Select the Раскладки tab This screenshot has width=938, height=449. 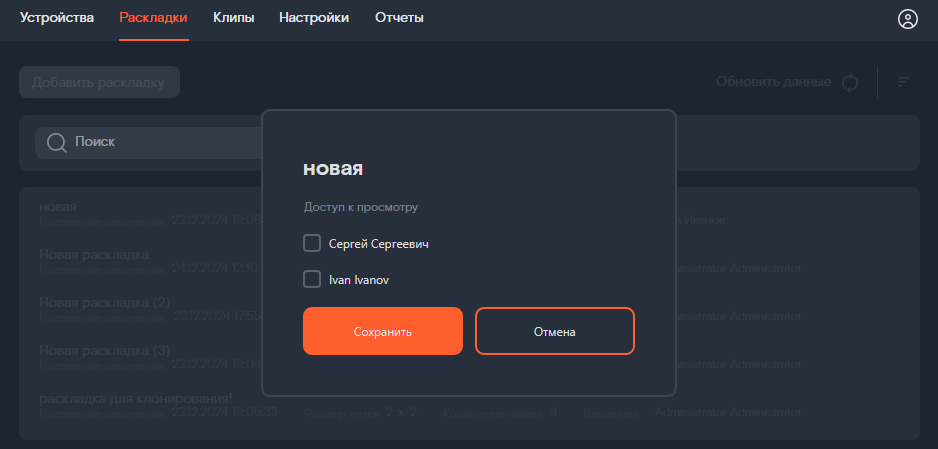[154, 18]
